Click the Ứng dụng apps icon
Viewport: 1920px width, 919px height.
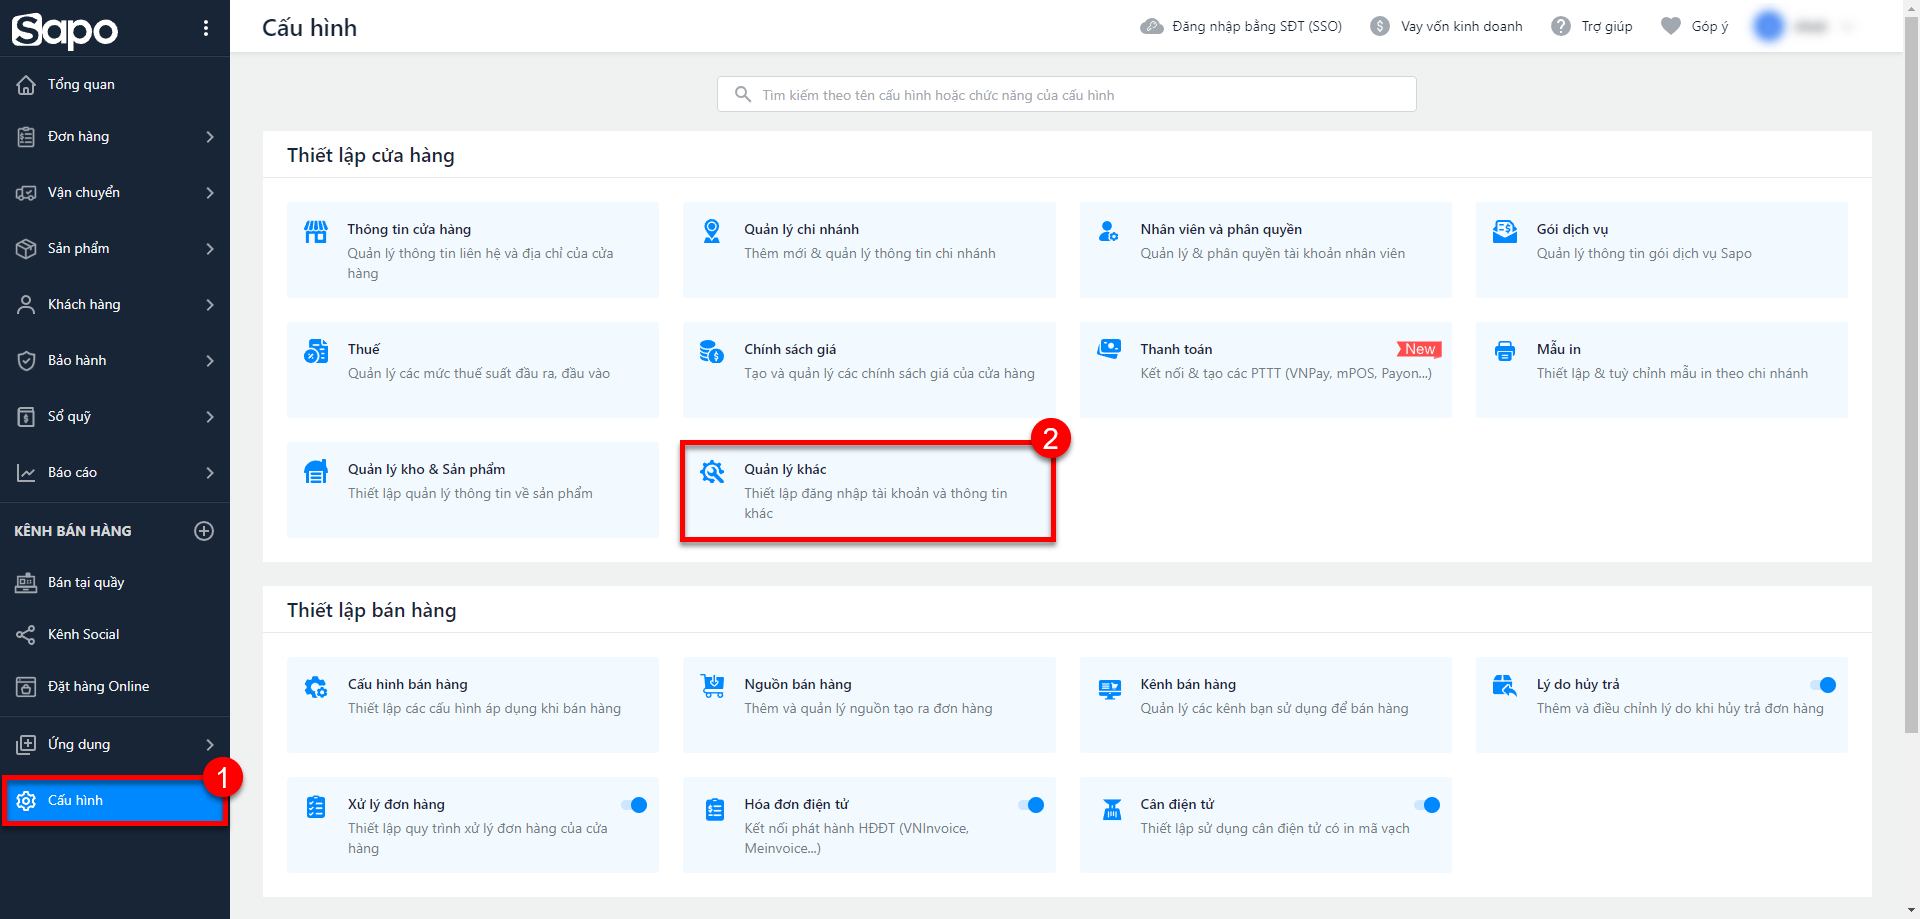(26, 745)
